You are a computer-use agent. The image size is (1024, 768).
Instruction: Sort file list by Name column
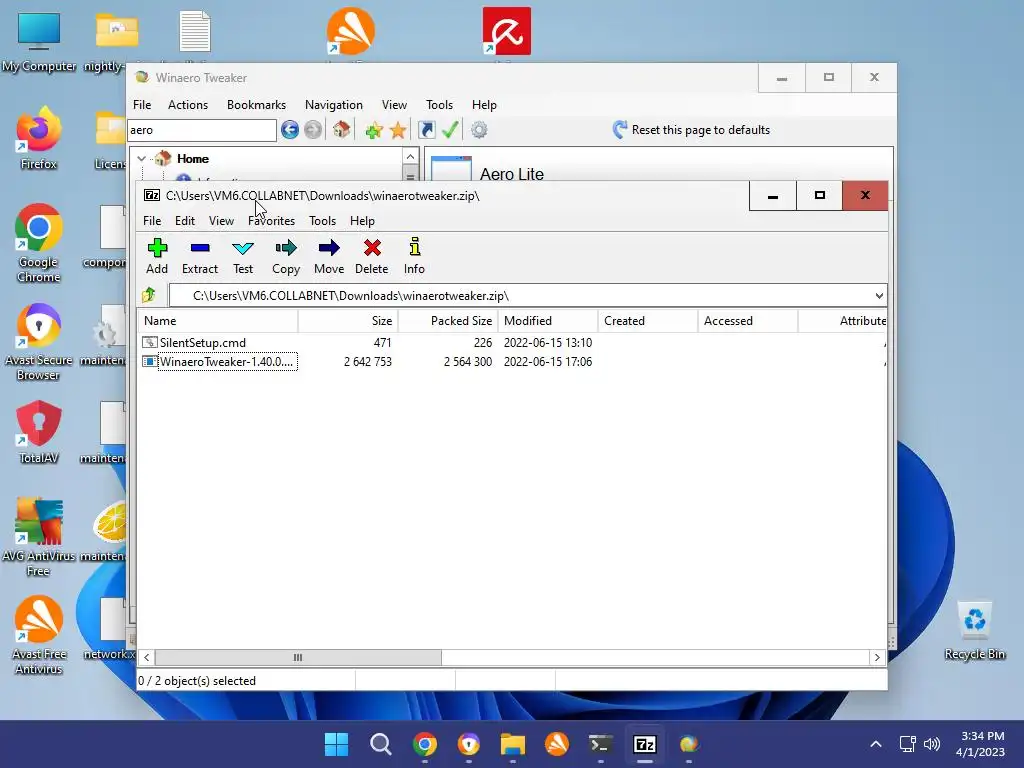[x=217, y=321]
